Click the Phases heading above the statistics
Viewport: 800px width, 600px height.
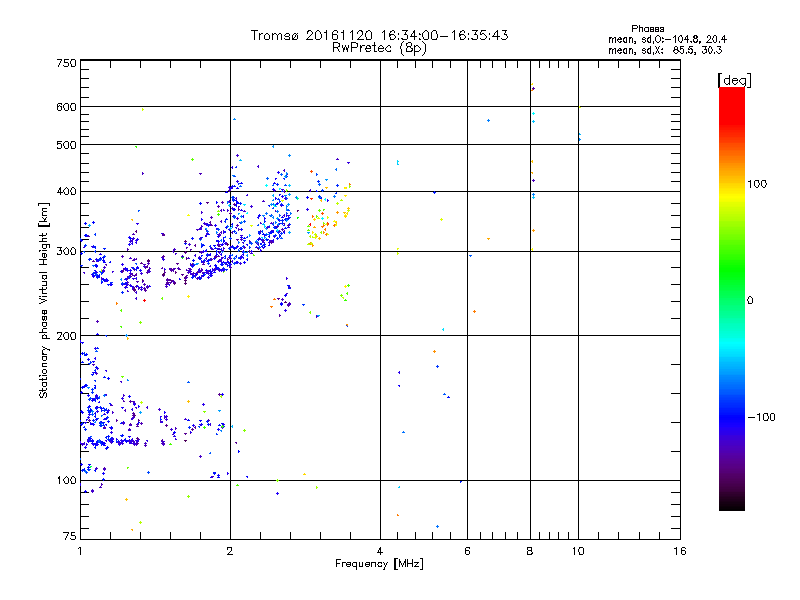[647, 29]
